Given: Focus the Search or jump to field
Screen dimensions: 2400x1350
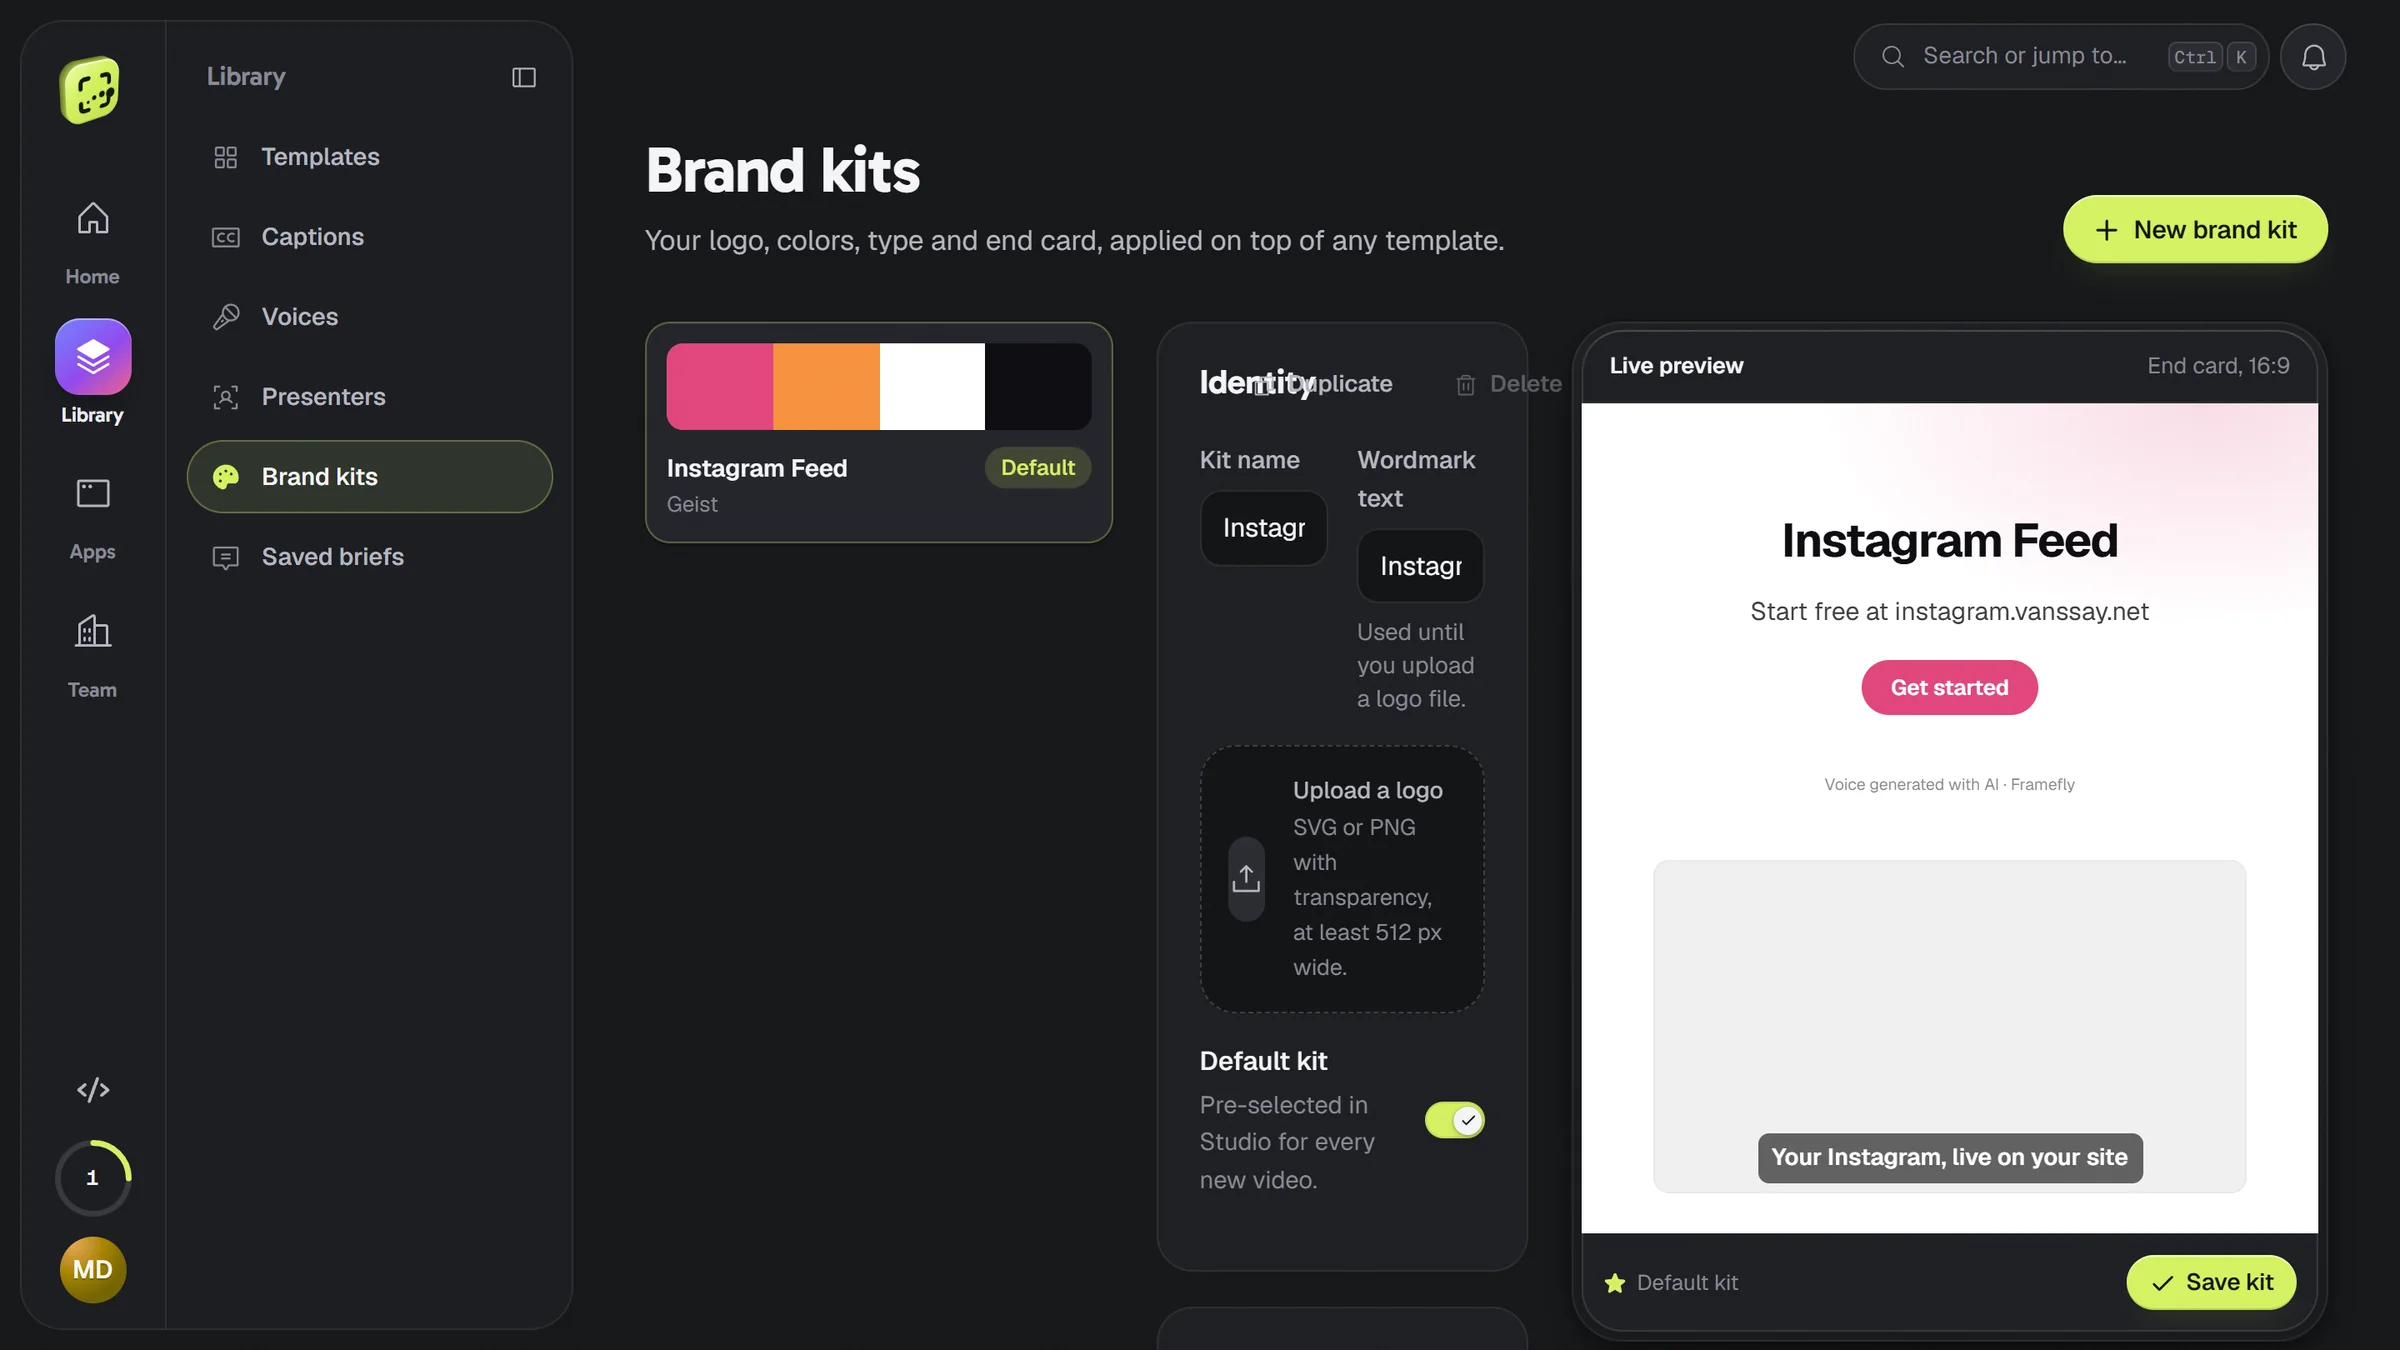Looking at the screenshot, I should click(2061, 57).
